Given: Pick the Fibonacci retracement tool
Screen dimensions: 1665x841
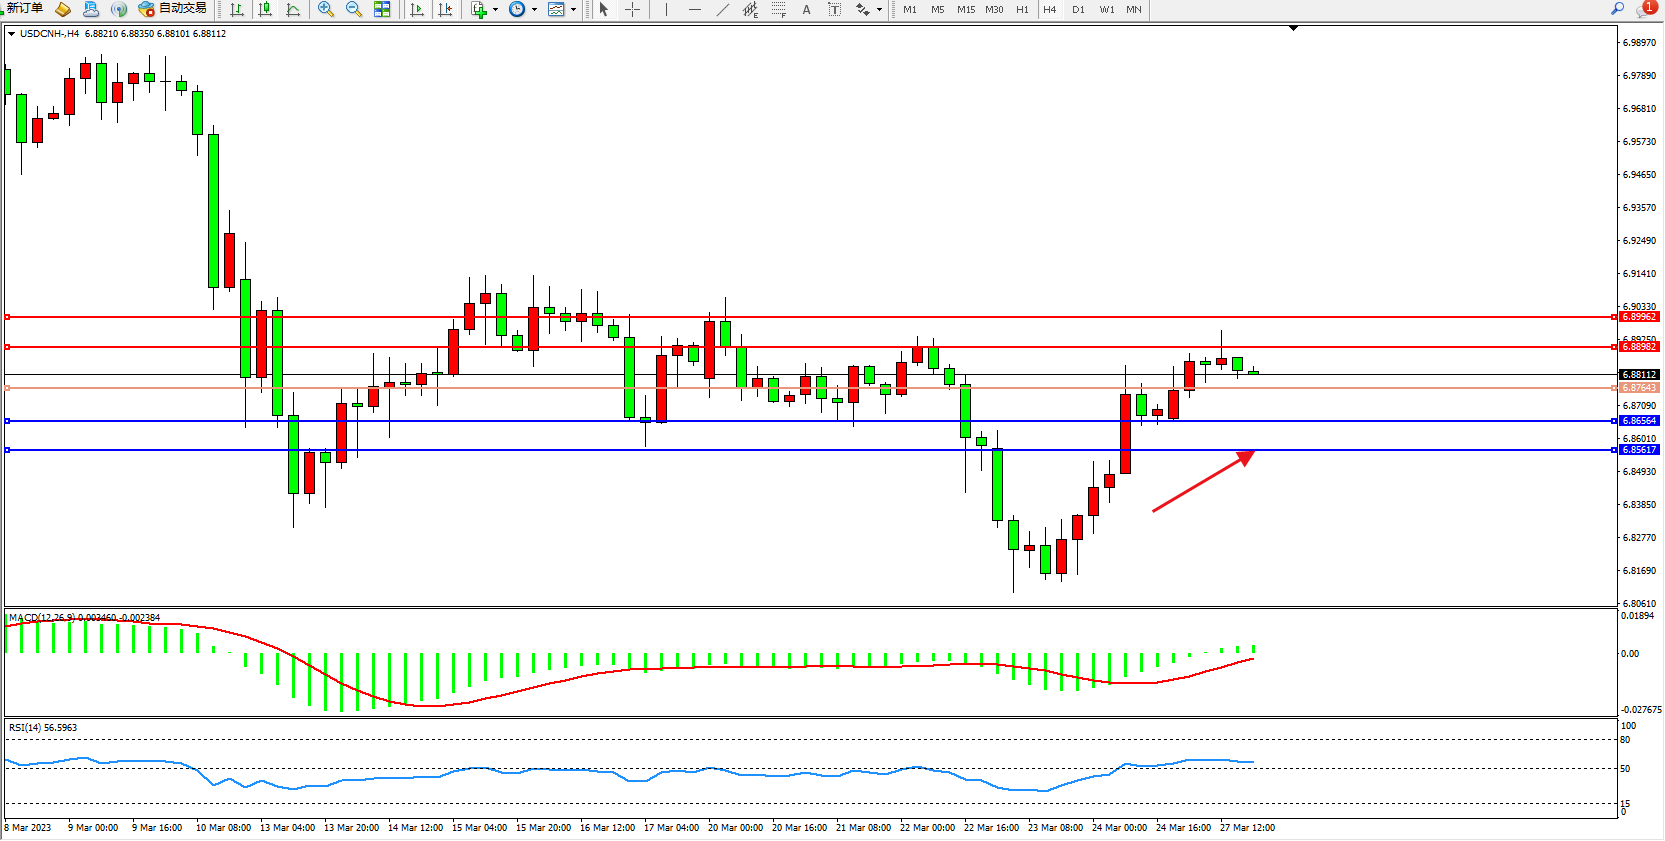Looking at the screenshot, I should (779, 9).
